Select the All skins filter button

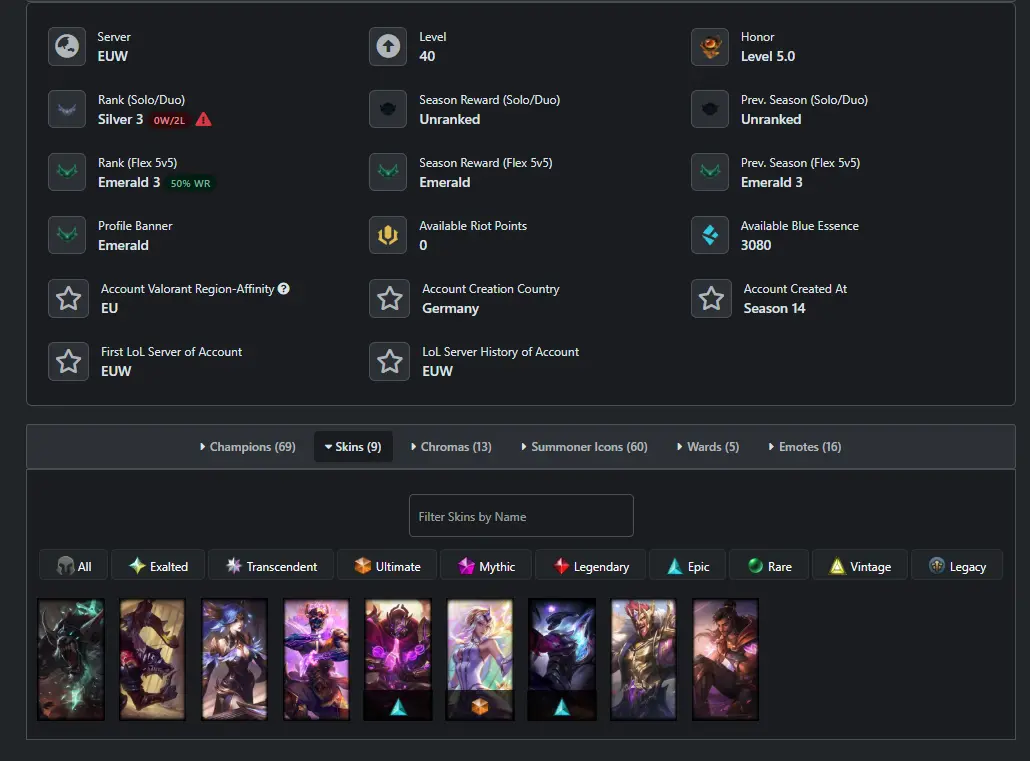click(x=74, y=566)
